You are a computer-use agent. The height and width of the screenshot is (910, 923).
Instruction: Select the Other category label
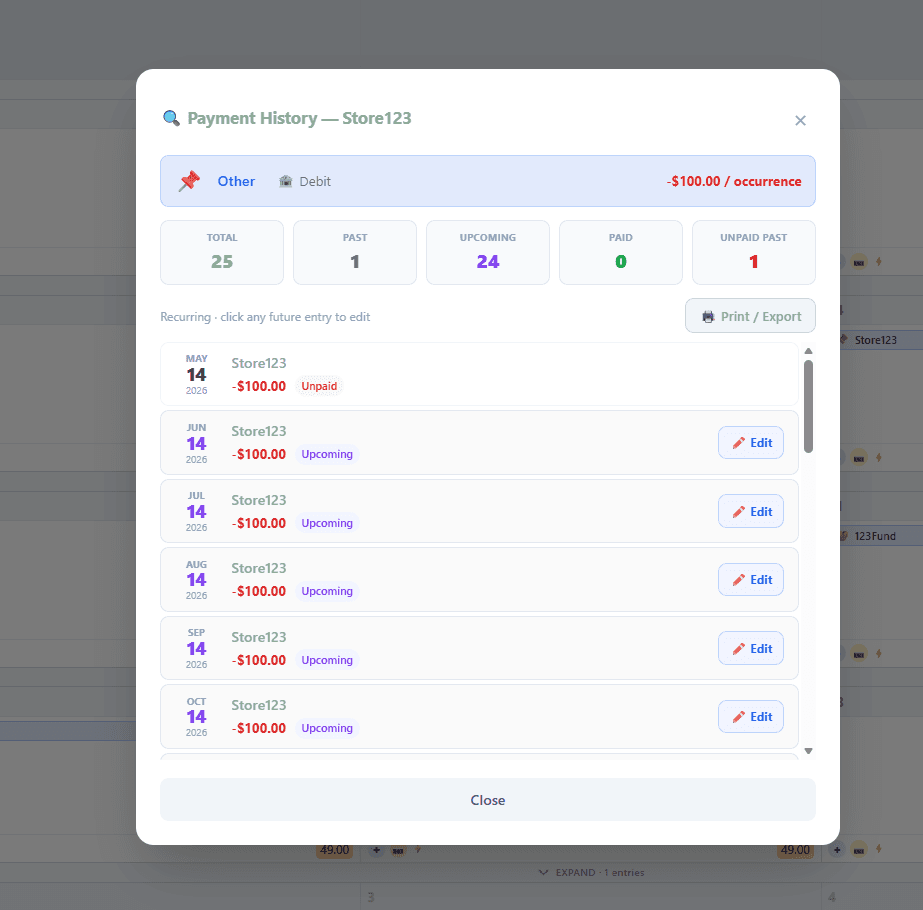(x=236, y=181)
